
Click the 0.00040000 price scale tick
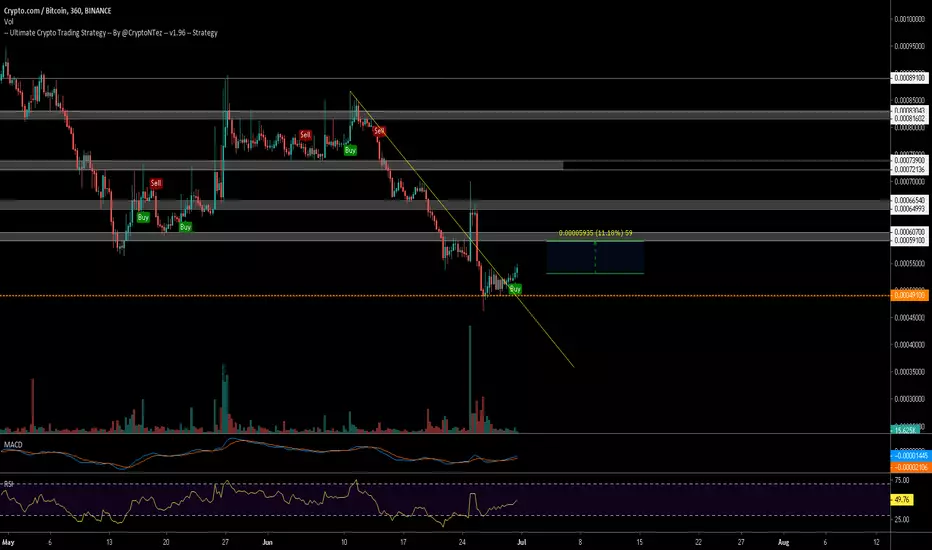coord(909,345)
